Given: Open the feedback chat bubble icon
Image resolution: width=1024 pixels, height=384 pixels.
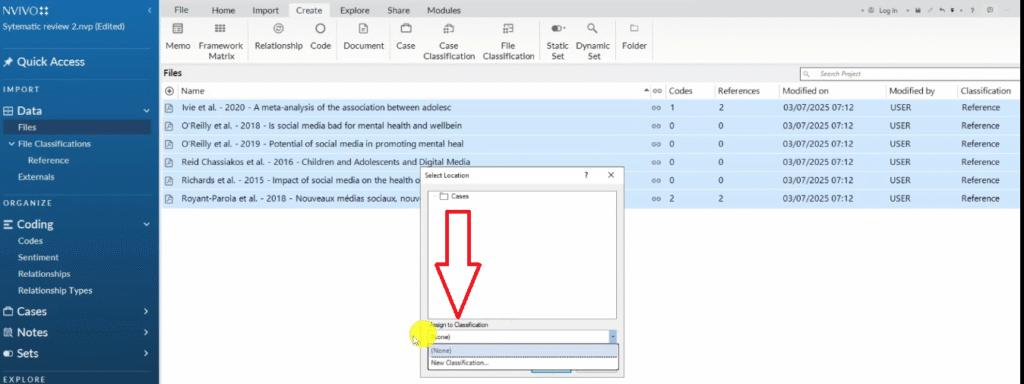Looking at the screenshot, I should 991,10.
